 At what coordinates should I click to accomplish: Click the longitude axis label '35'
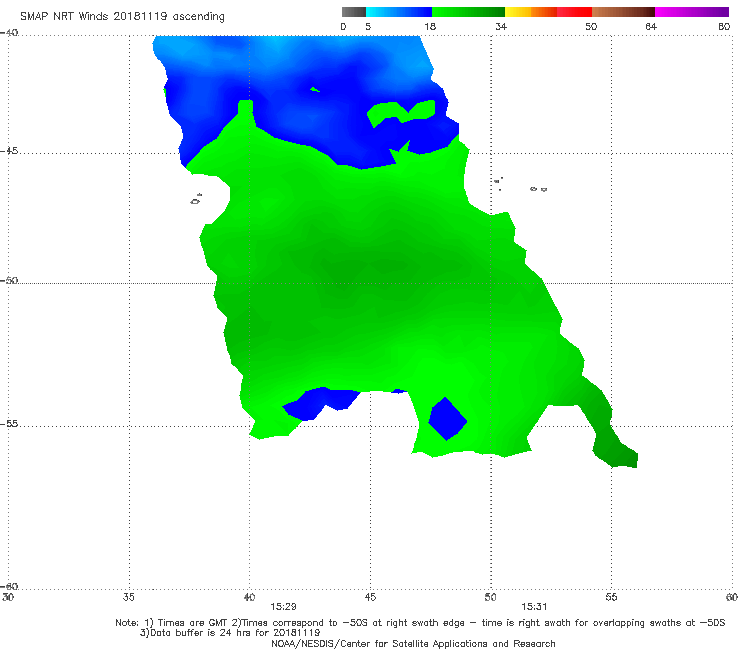(128, 598)
